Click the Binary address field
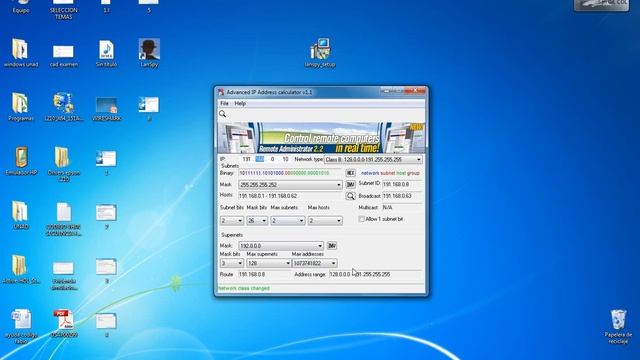 tap(290, 173)
